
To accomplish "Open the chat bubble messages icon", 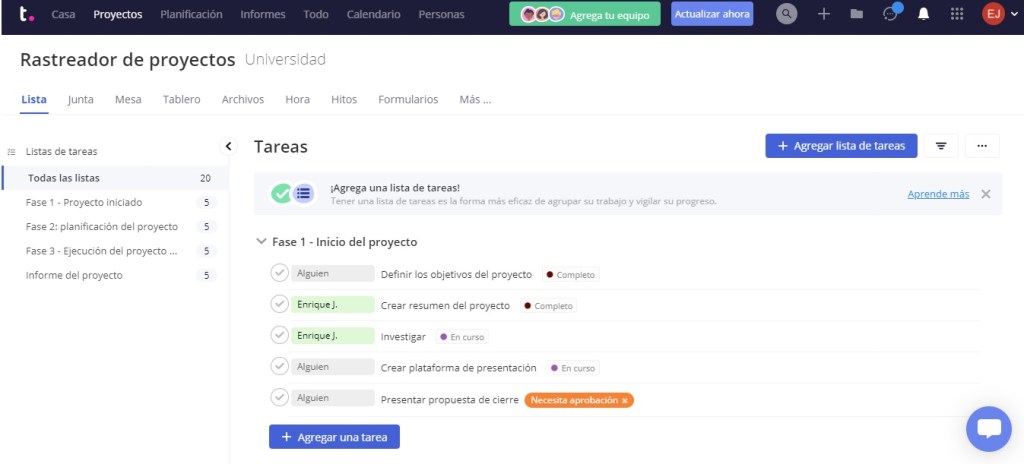I will point(890,14).
